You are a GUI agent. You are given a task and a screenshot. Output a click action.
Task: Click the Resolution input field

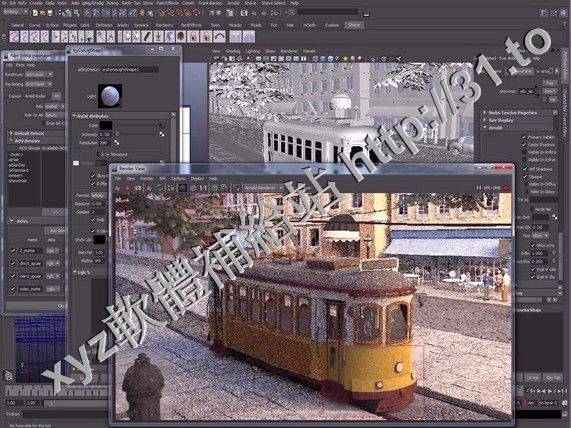105,143
